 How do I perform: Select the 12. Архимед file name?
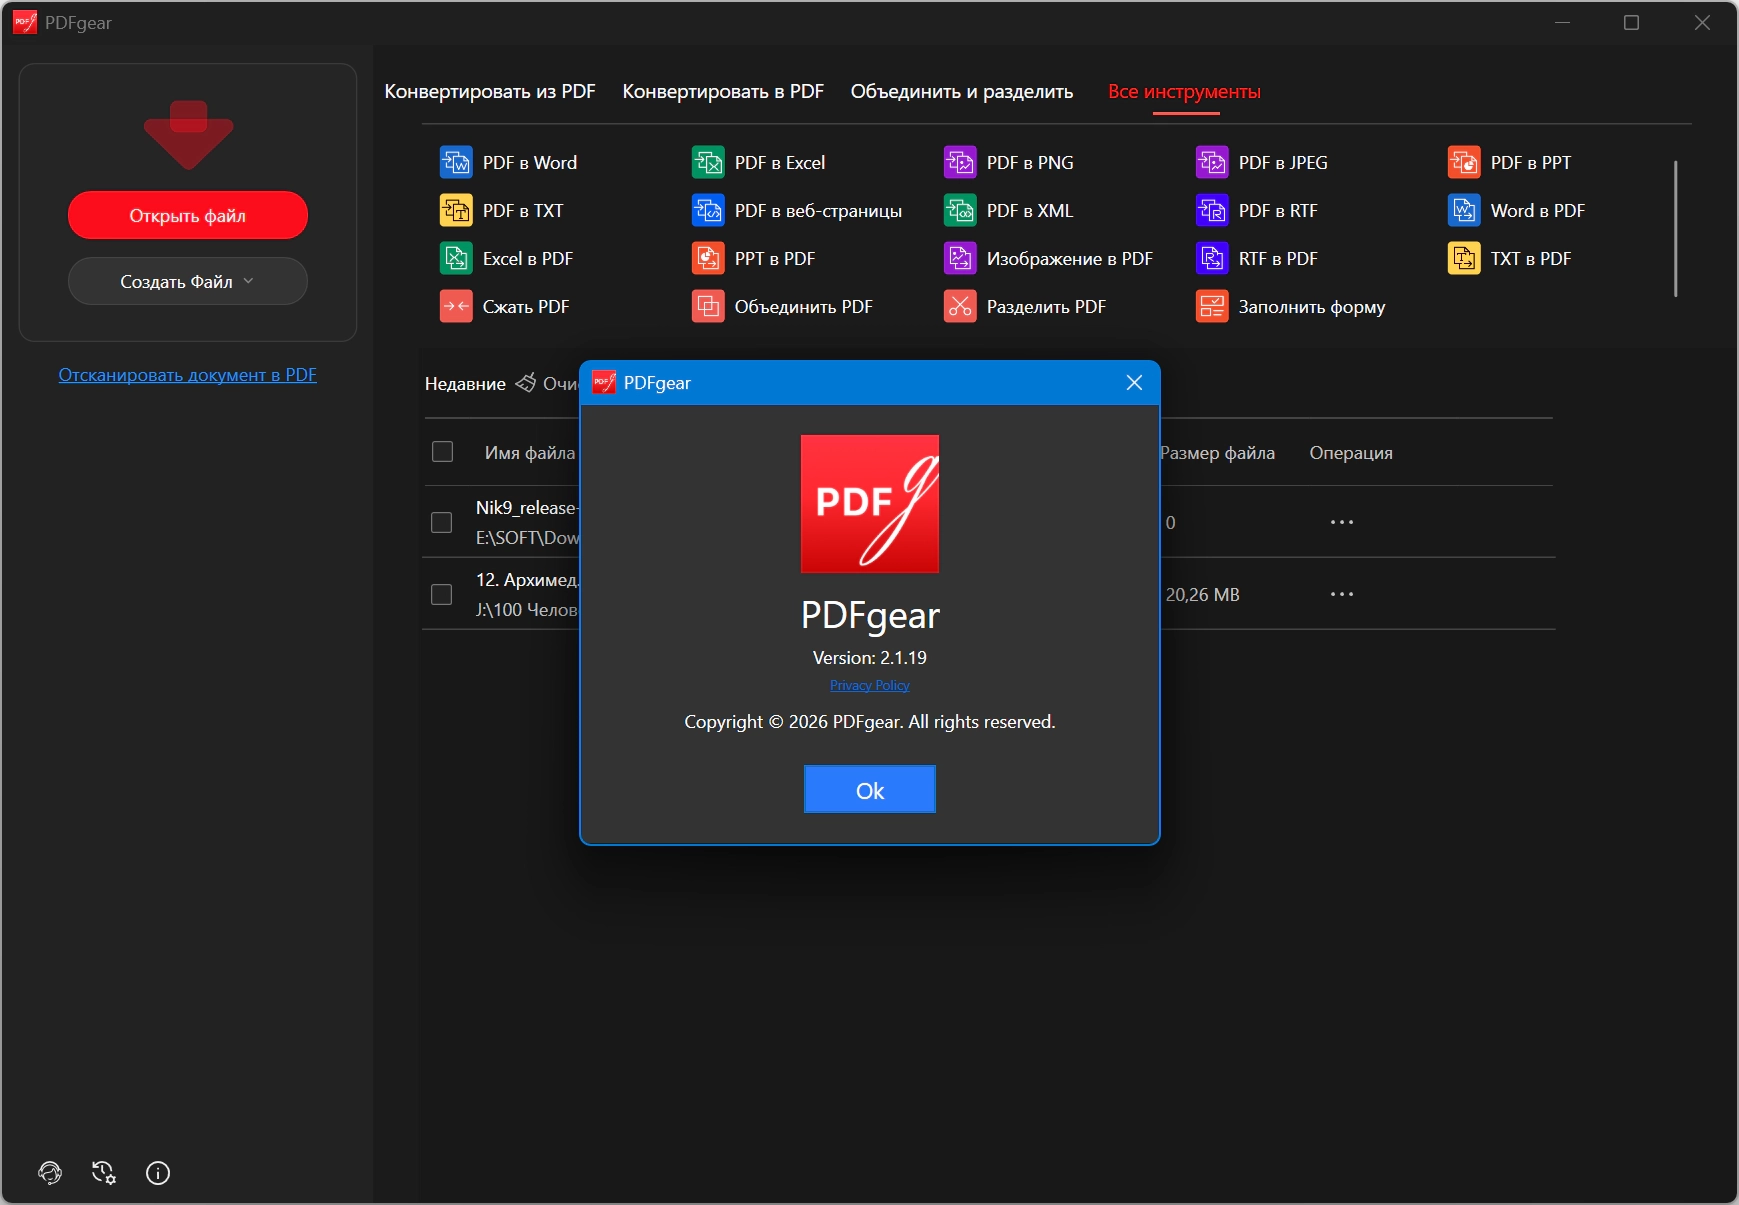coord(527,580)
